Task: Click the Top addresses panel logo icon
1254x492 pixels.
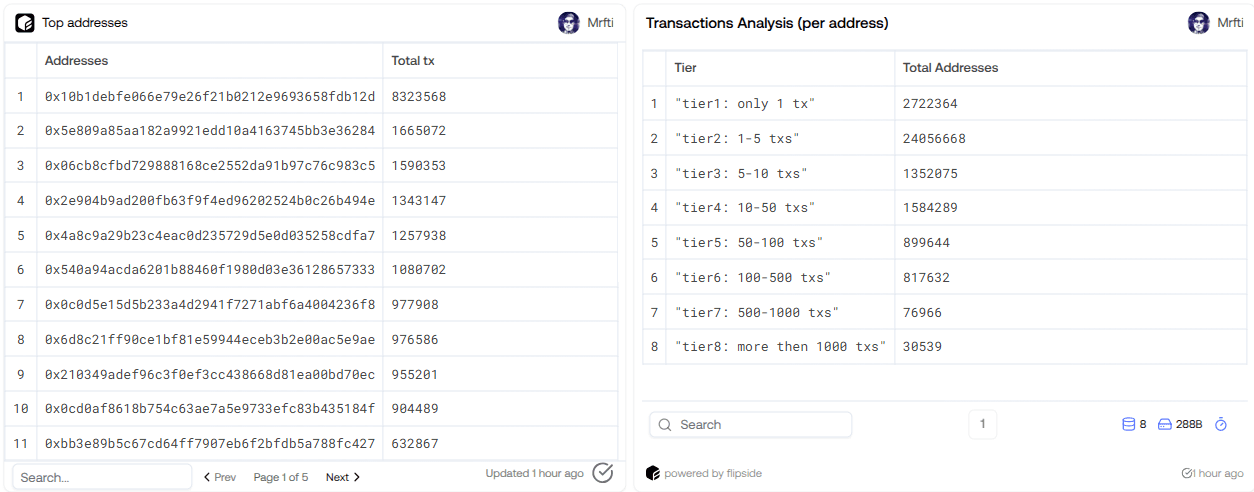Action: click(24, 23)
